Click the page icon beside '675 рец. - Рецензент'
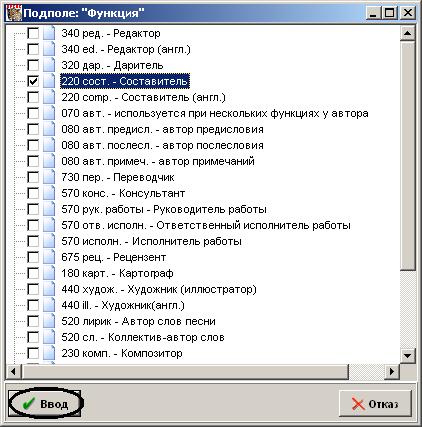 (49, 257)
